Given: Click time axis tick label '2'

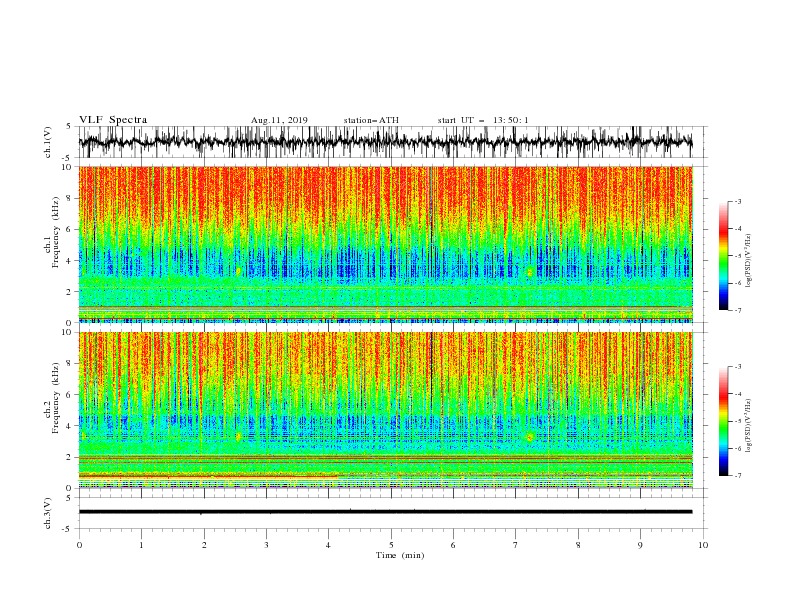Looking at the screenshot, I should pos(204,545).
